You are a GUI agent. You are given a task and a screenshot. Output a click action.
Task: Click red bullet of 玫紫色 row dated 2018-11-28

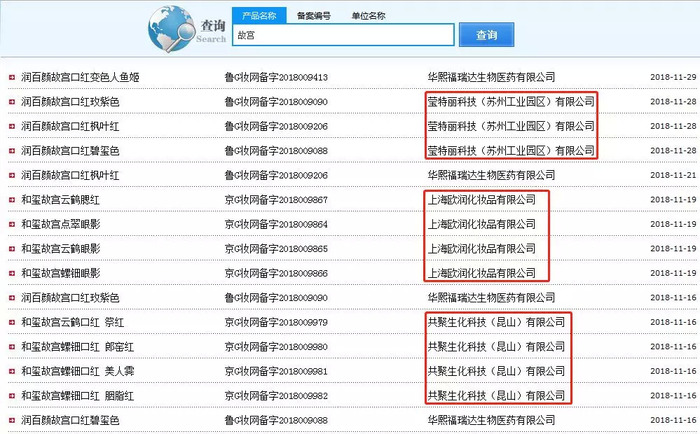coord(12,102)
